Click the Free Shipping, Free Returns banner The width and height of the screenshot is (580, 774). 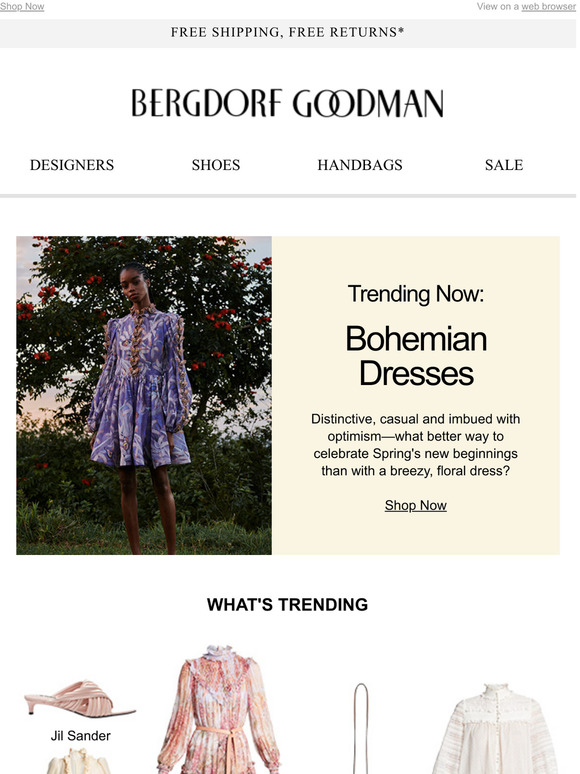coord(288,33)
